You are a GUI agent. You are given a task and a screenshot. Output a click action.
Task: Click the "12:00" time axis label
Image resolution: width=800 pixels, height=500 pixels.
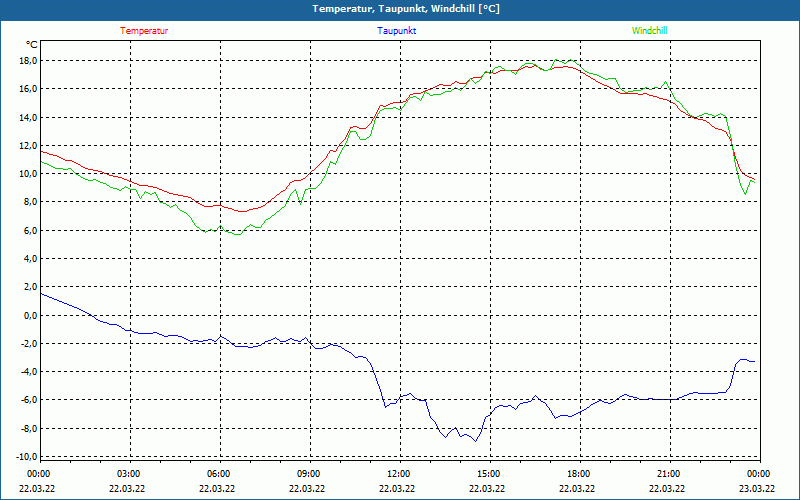[x=397, y=474]
